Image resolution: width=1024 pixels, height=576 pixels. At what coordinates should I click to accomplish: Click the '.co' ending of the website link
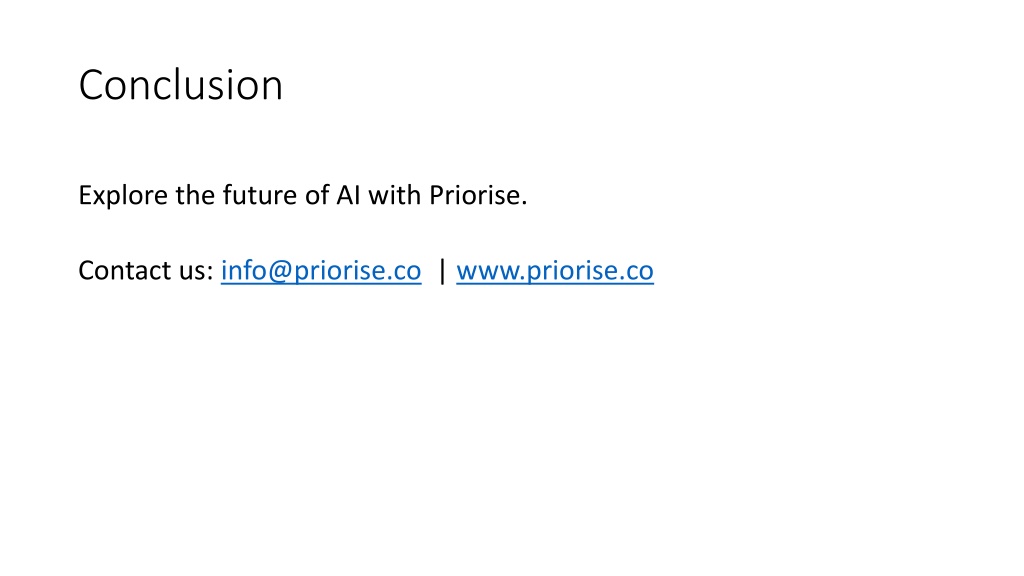[x=634, y=272]
